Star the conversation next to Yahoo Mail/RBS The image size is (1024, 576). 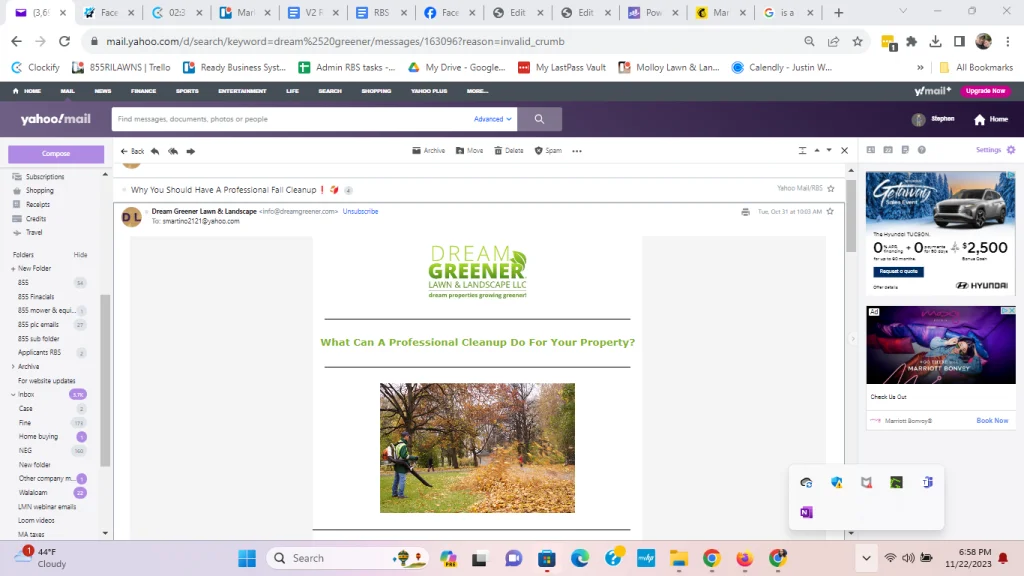click(x=831, y=189)
